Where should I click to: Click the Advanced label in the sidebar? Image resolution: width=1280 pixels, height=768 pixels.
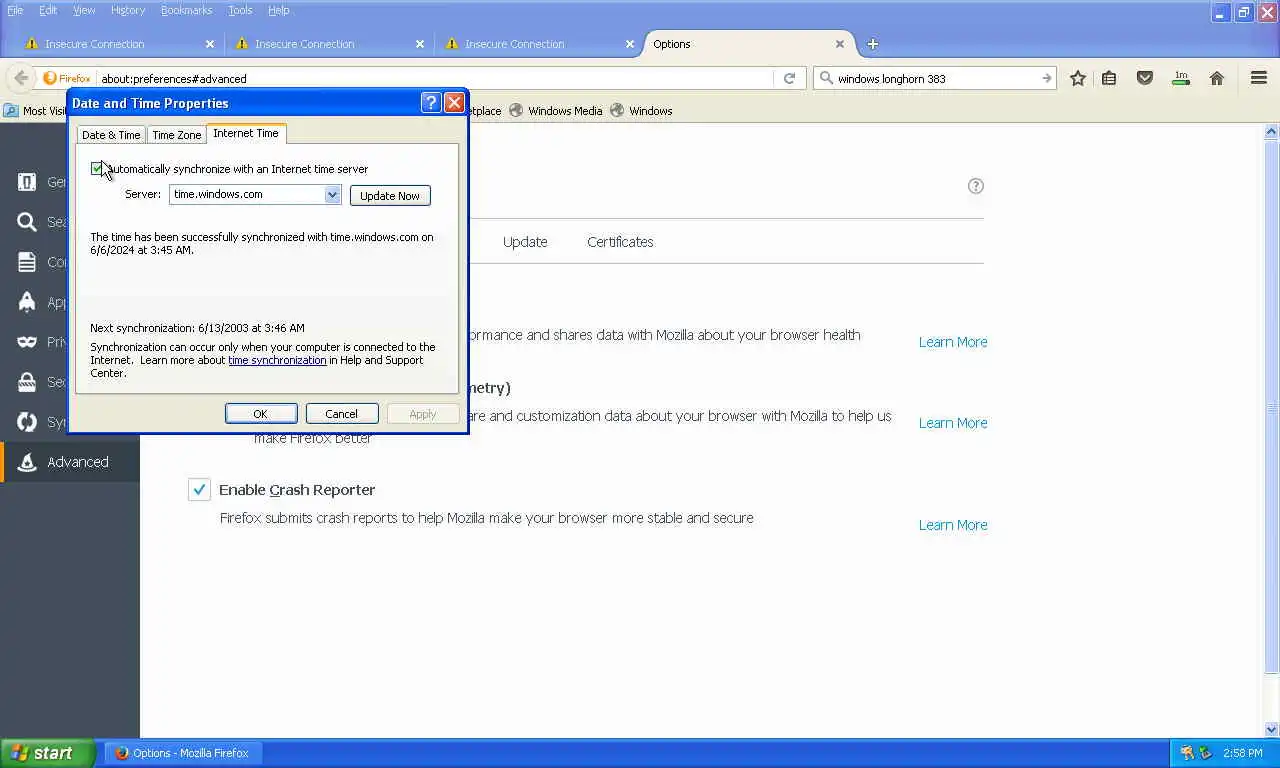(x=78, y=462)
